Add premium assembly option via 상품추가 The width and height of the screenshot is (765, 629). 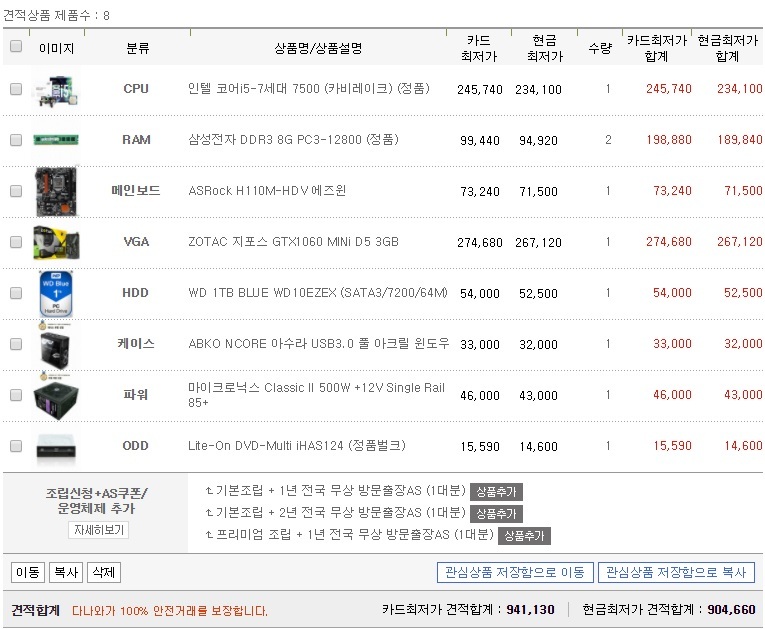(524, 535)
